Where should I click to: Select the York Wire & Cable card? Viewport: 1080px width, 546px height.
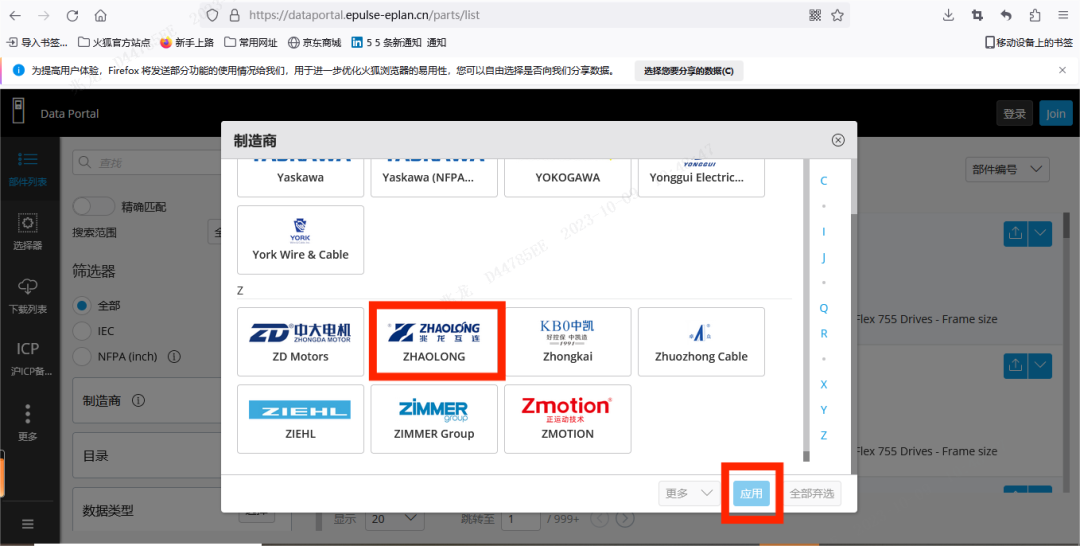pyautogui.click(x=300, y=240)
